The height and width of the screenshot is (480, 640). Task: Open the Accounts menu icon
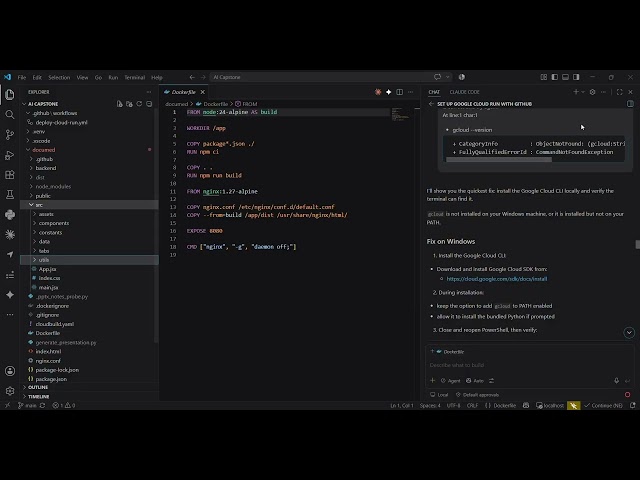pos(10,371)
